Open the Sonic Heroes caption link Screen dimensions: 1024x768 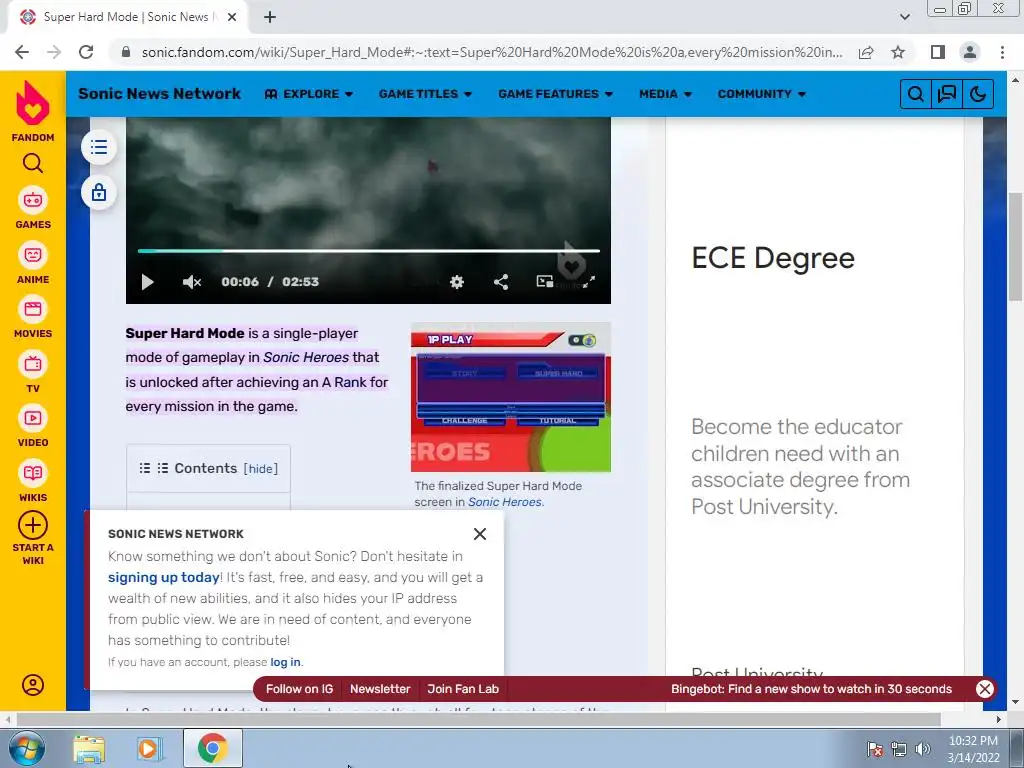tap(504, 502)
